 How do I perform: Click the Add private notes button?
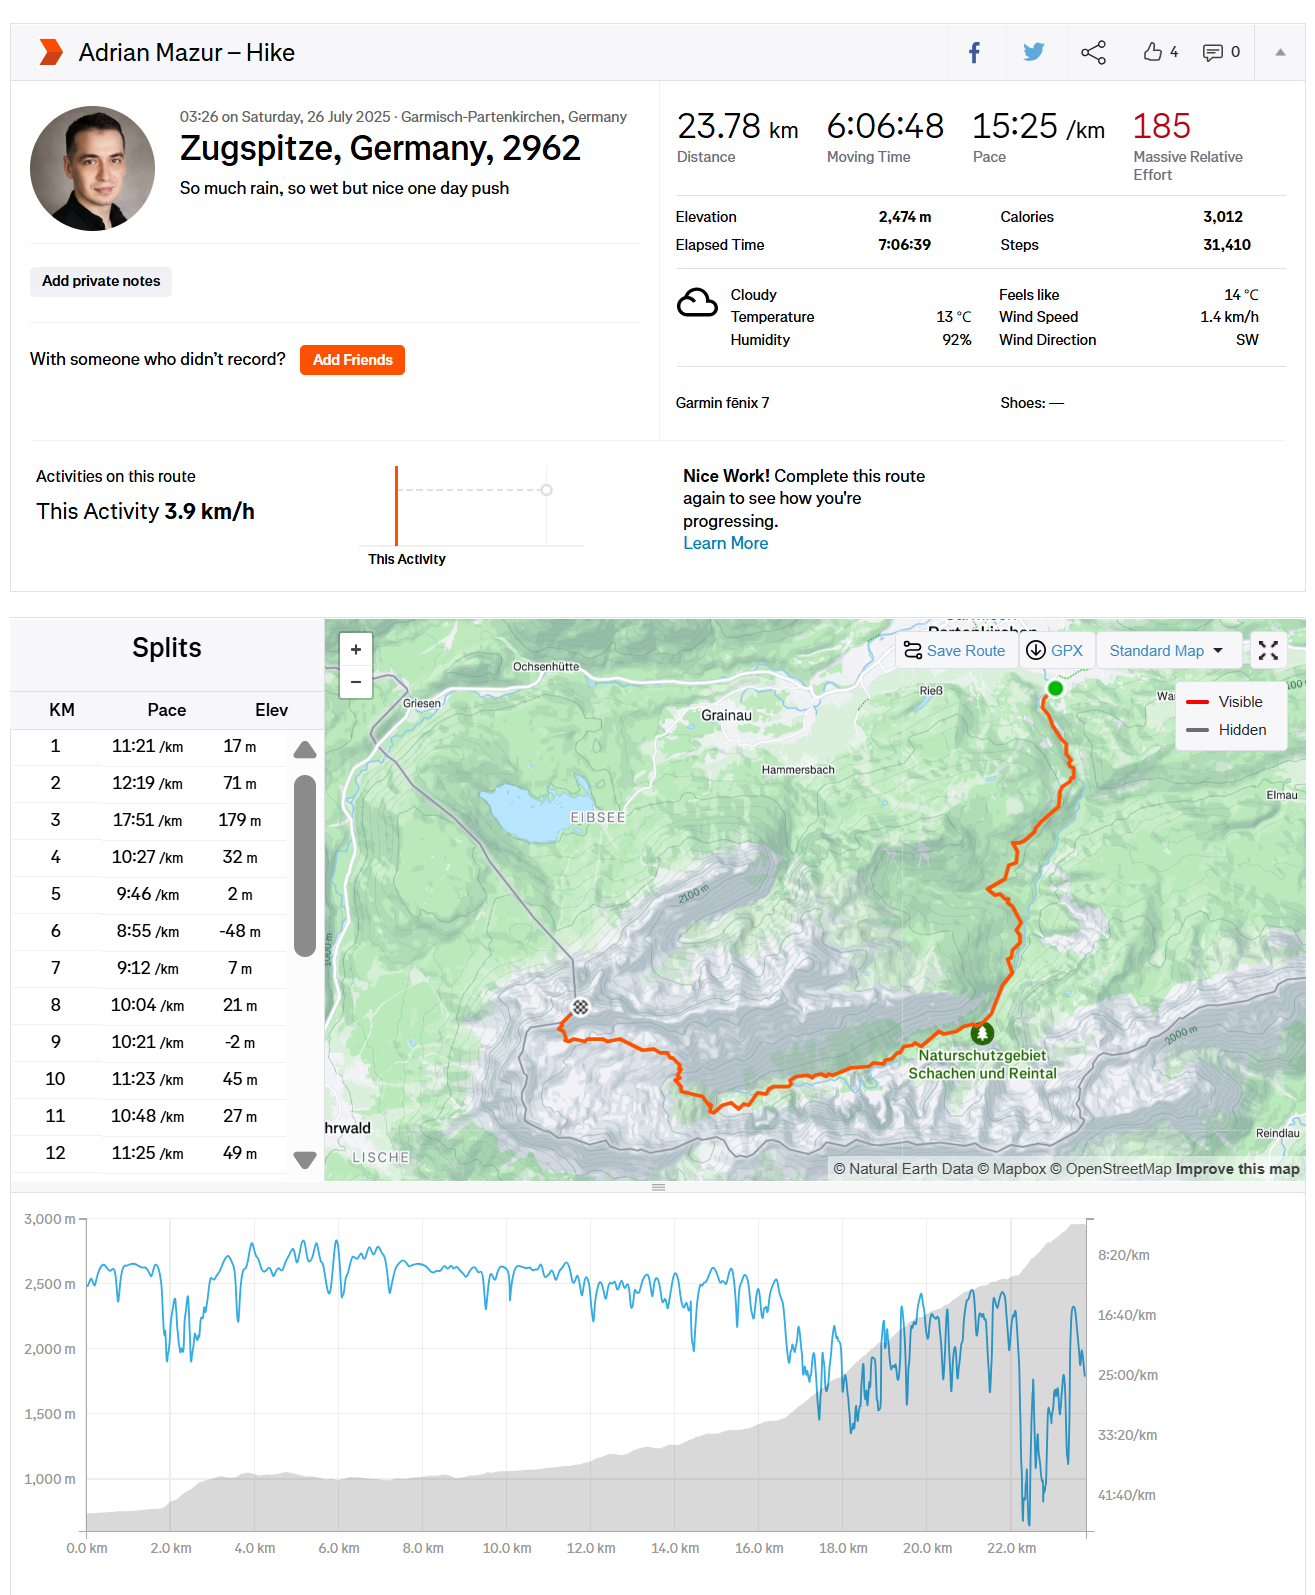click(x=100, y=281)
